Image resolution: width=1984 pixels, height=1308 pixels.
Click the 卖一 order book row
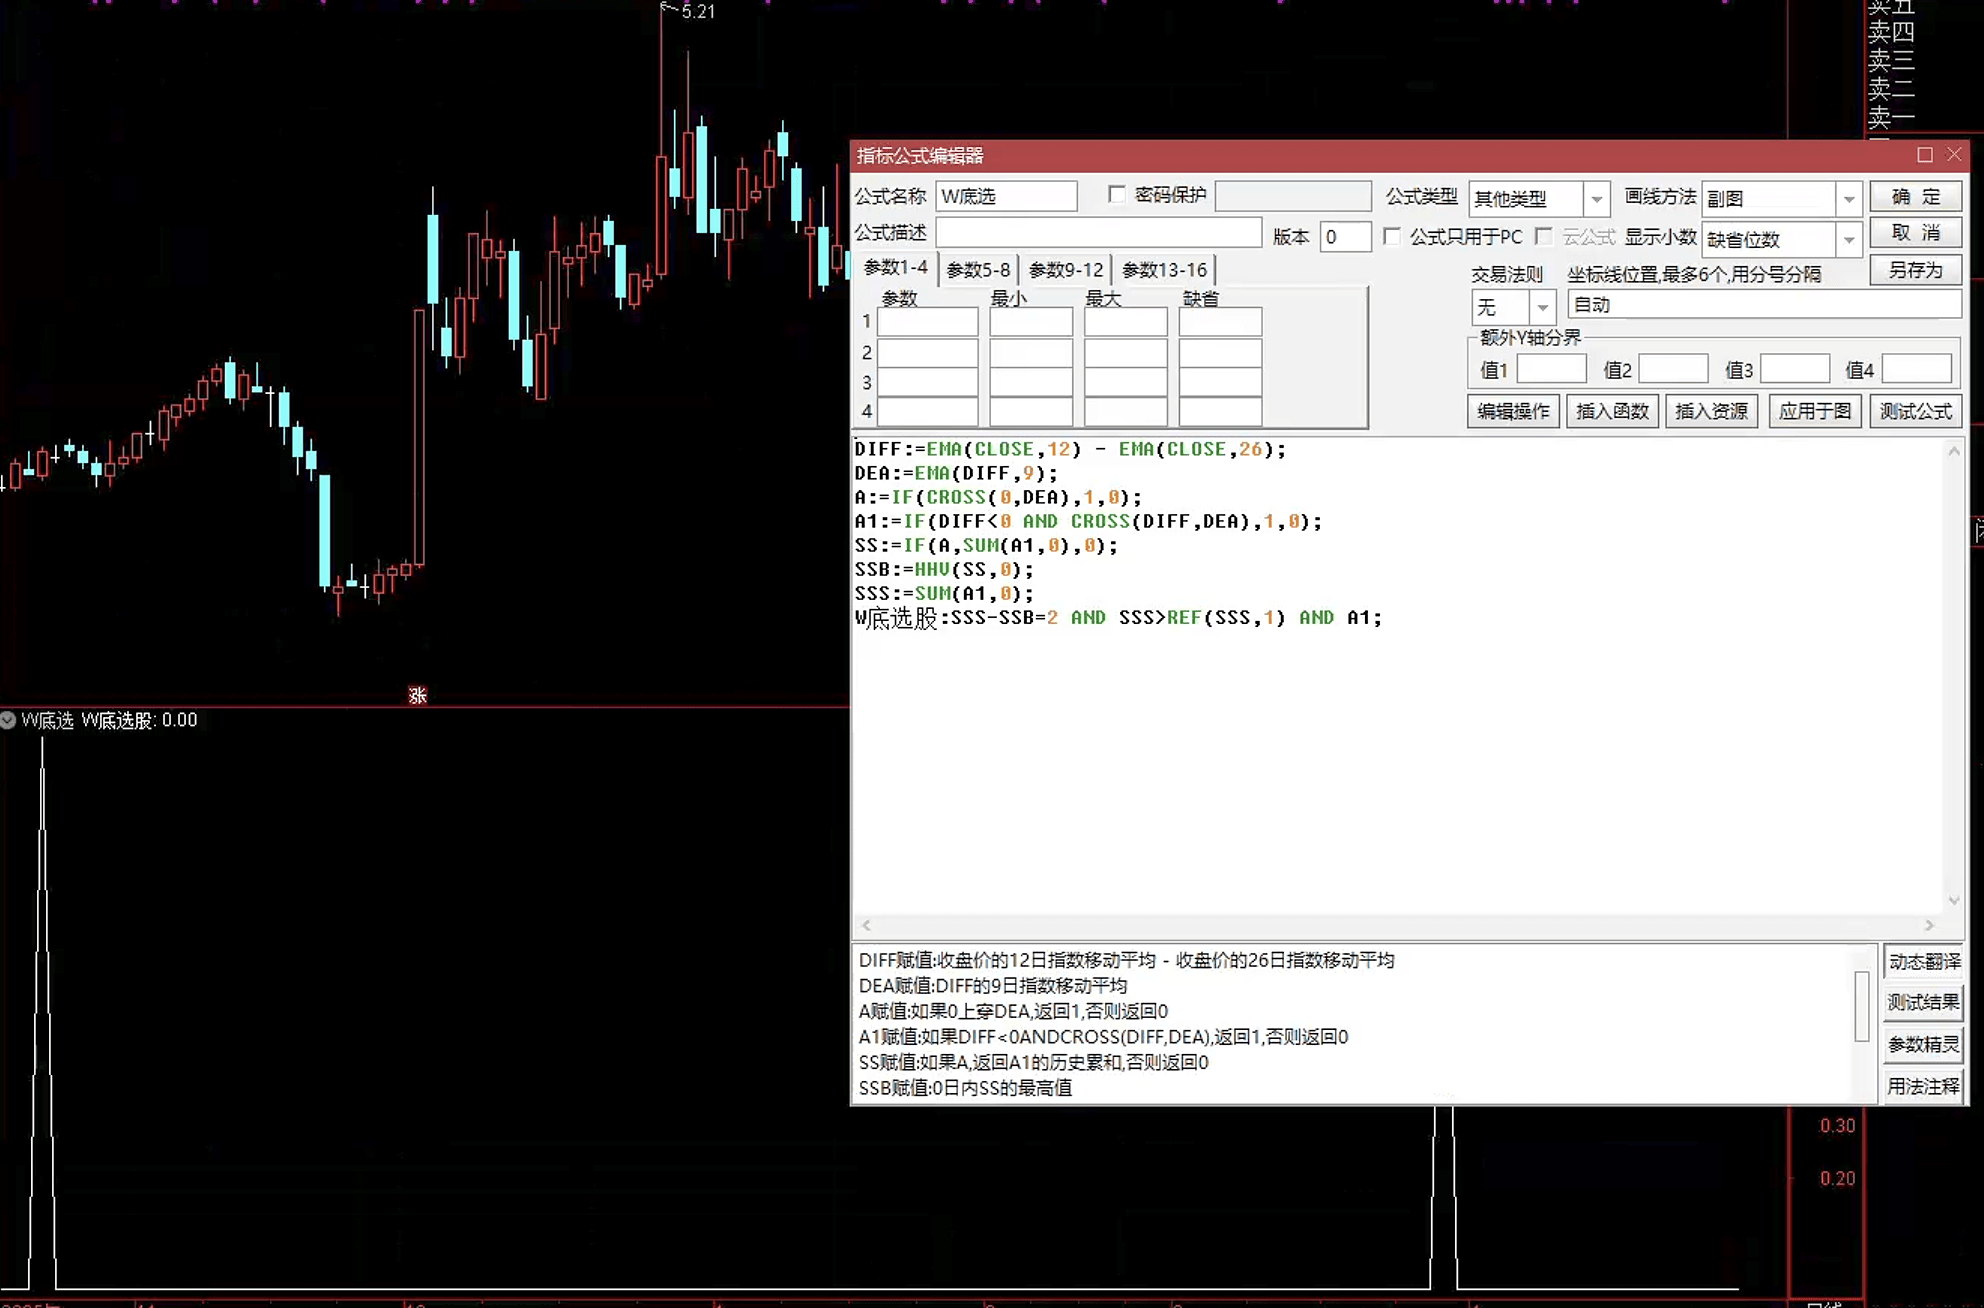click(x=1892, y=118)
